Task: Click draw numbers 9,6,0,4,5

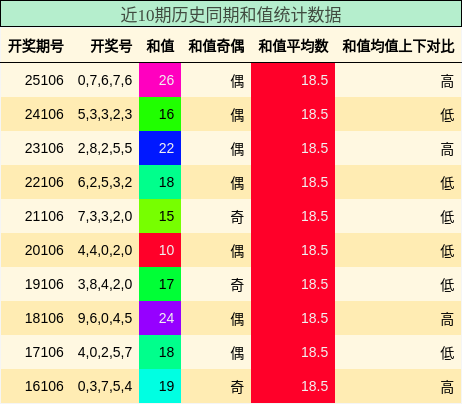Action: (105, 318)
